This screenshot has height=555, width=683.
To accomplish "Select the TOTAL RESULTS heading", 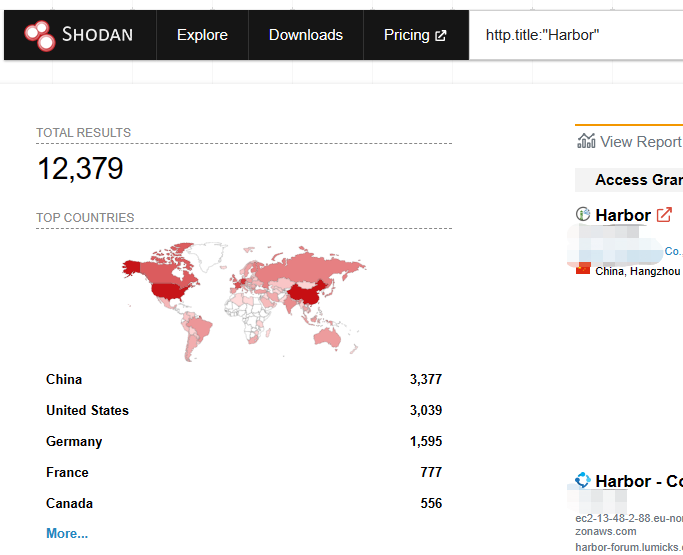I will (83, 132).
